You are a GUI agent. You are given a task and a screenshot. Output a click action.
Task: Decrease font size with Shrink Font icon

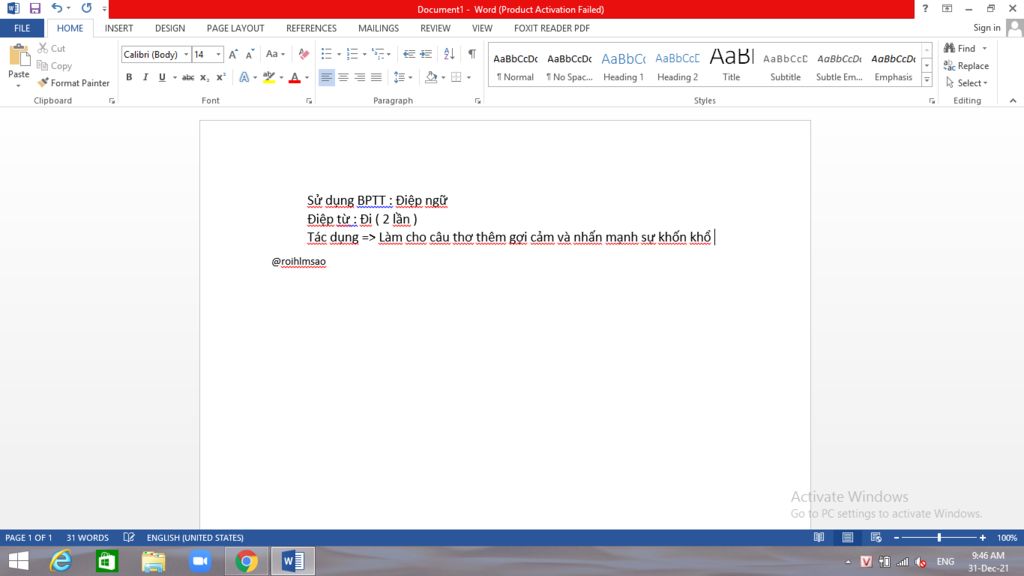(249, 54)
